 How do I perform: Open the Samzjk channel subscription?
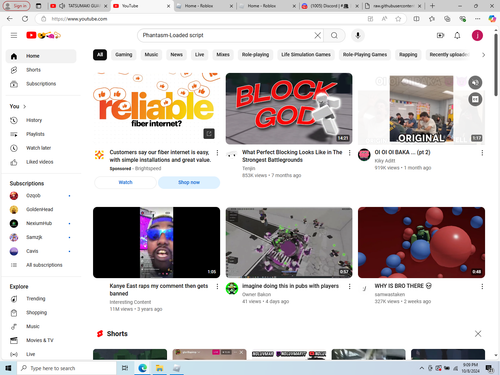41,237
